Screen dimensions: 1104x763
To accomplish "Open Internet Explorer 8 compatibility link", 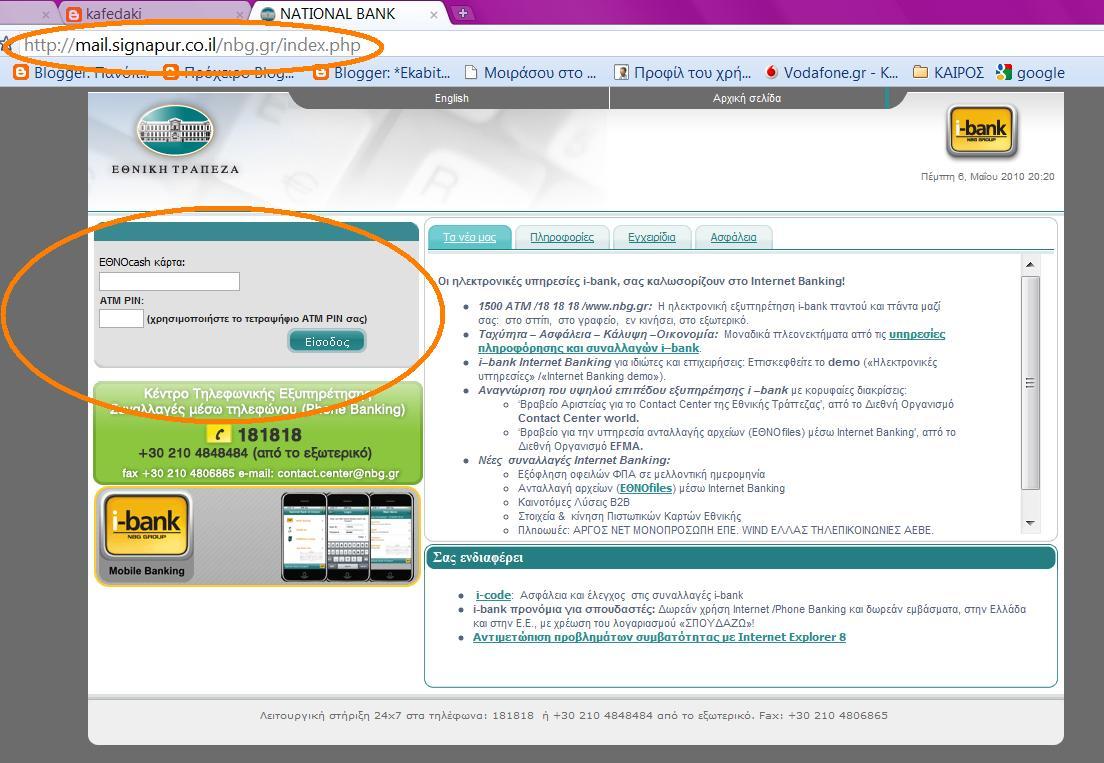I will click(659, 637).
